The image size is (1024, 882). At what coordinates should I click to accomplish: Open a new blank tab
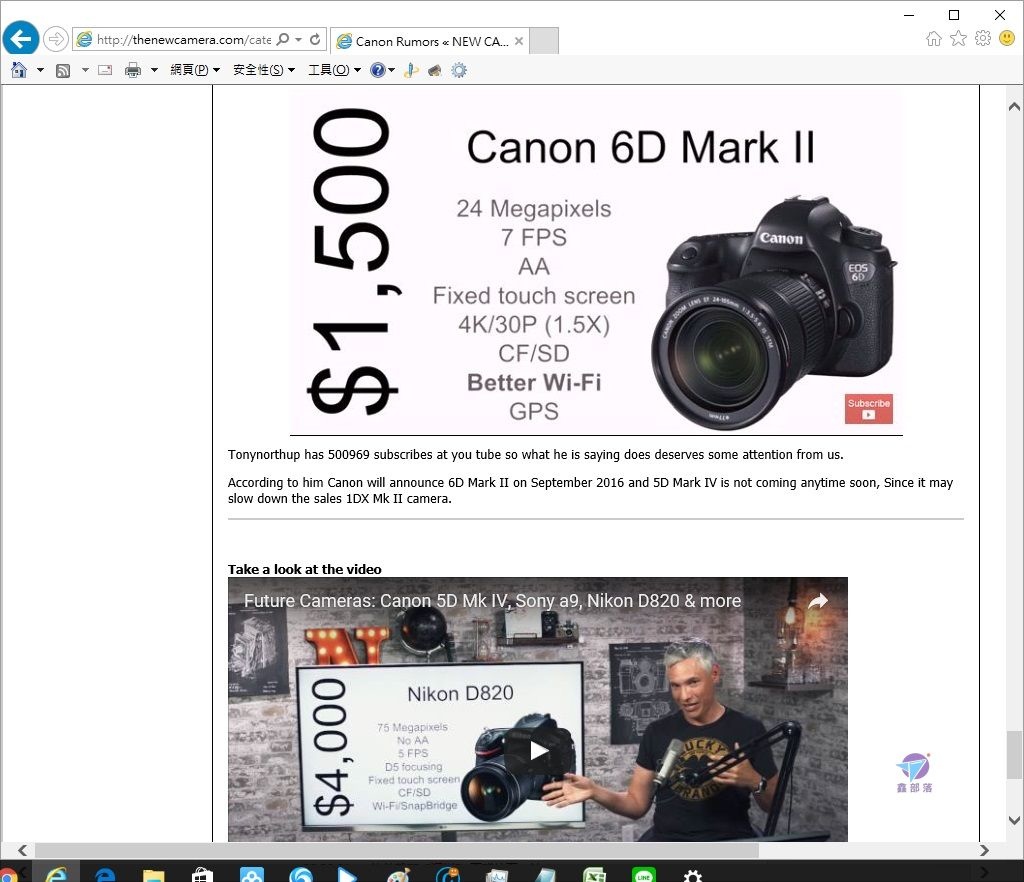coord(543,41)
